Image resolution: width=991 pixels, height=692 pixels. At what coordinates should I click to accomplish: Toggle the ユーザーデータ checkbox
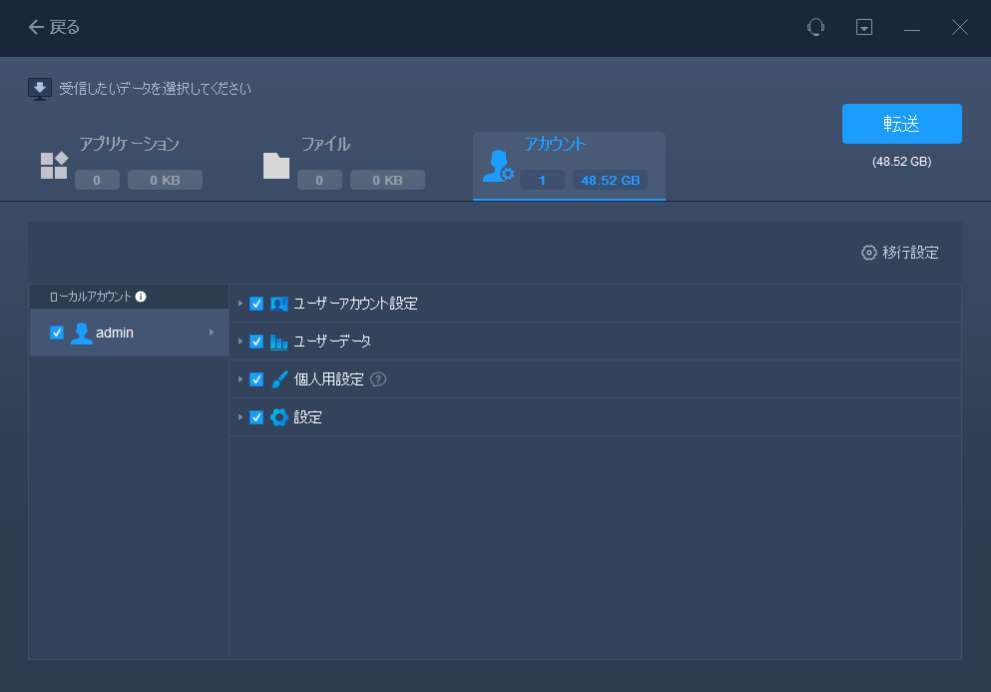(x=257, y=342)
